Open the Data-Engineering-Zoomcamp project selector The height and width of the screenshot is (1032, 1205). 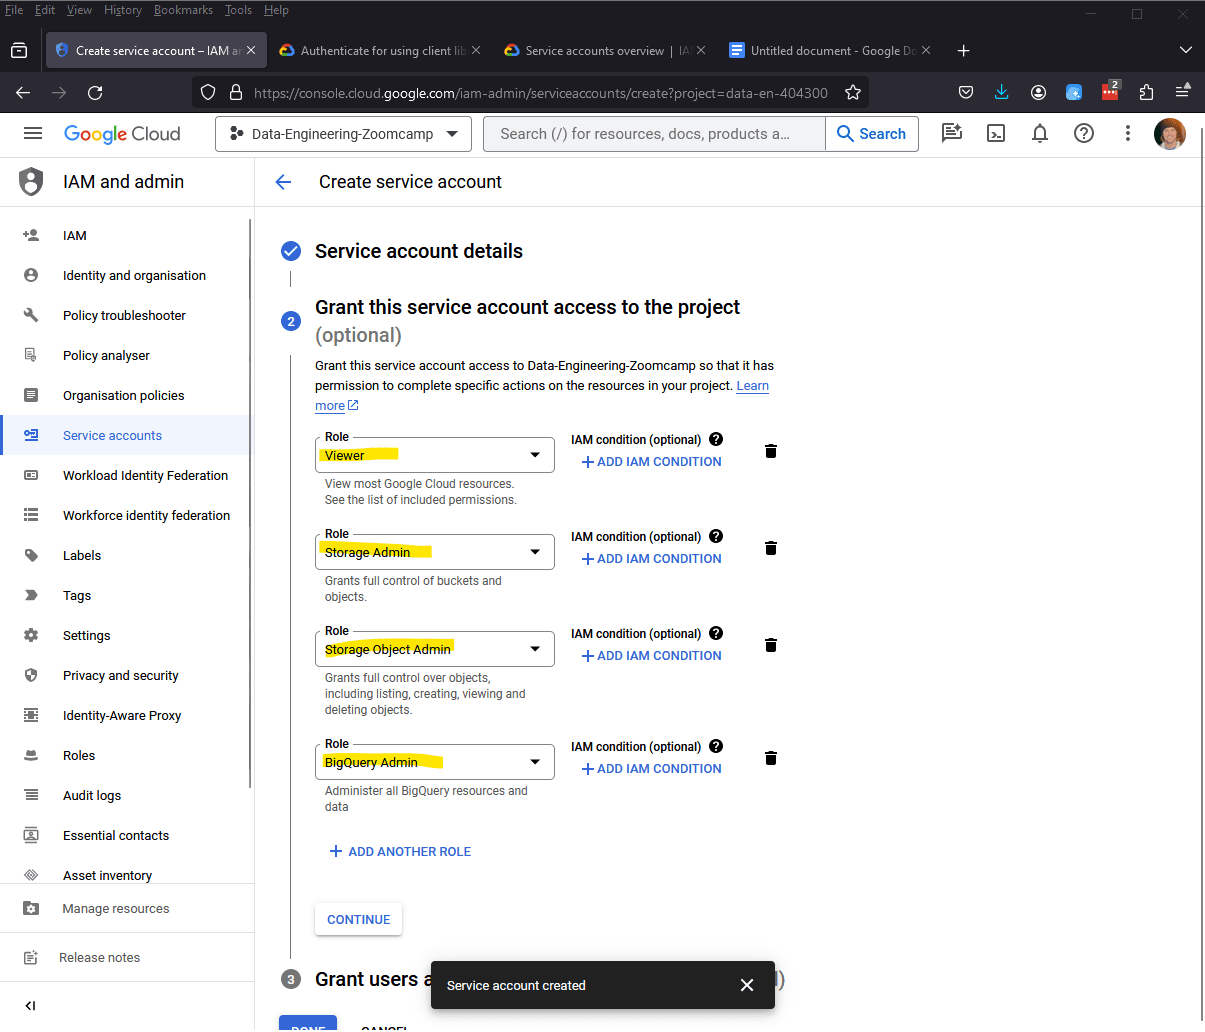343,134
